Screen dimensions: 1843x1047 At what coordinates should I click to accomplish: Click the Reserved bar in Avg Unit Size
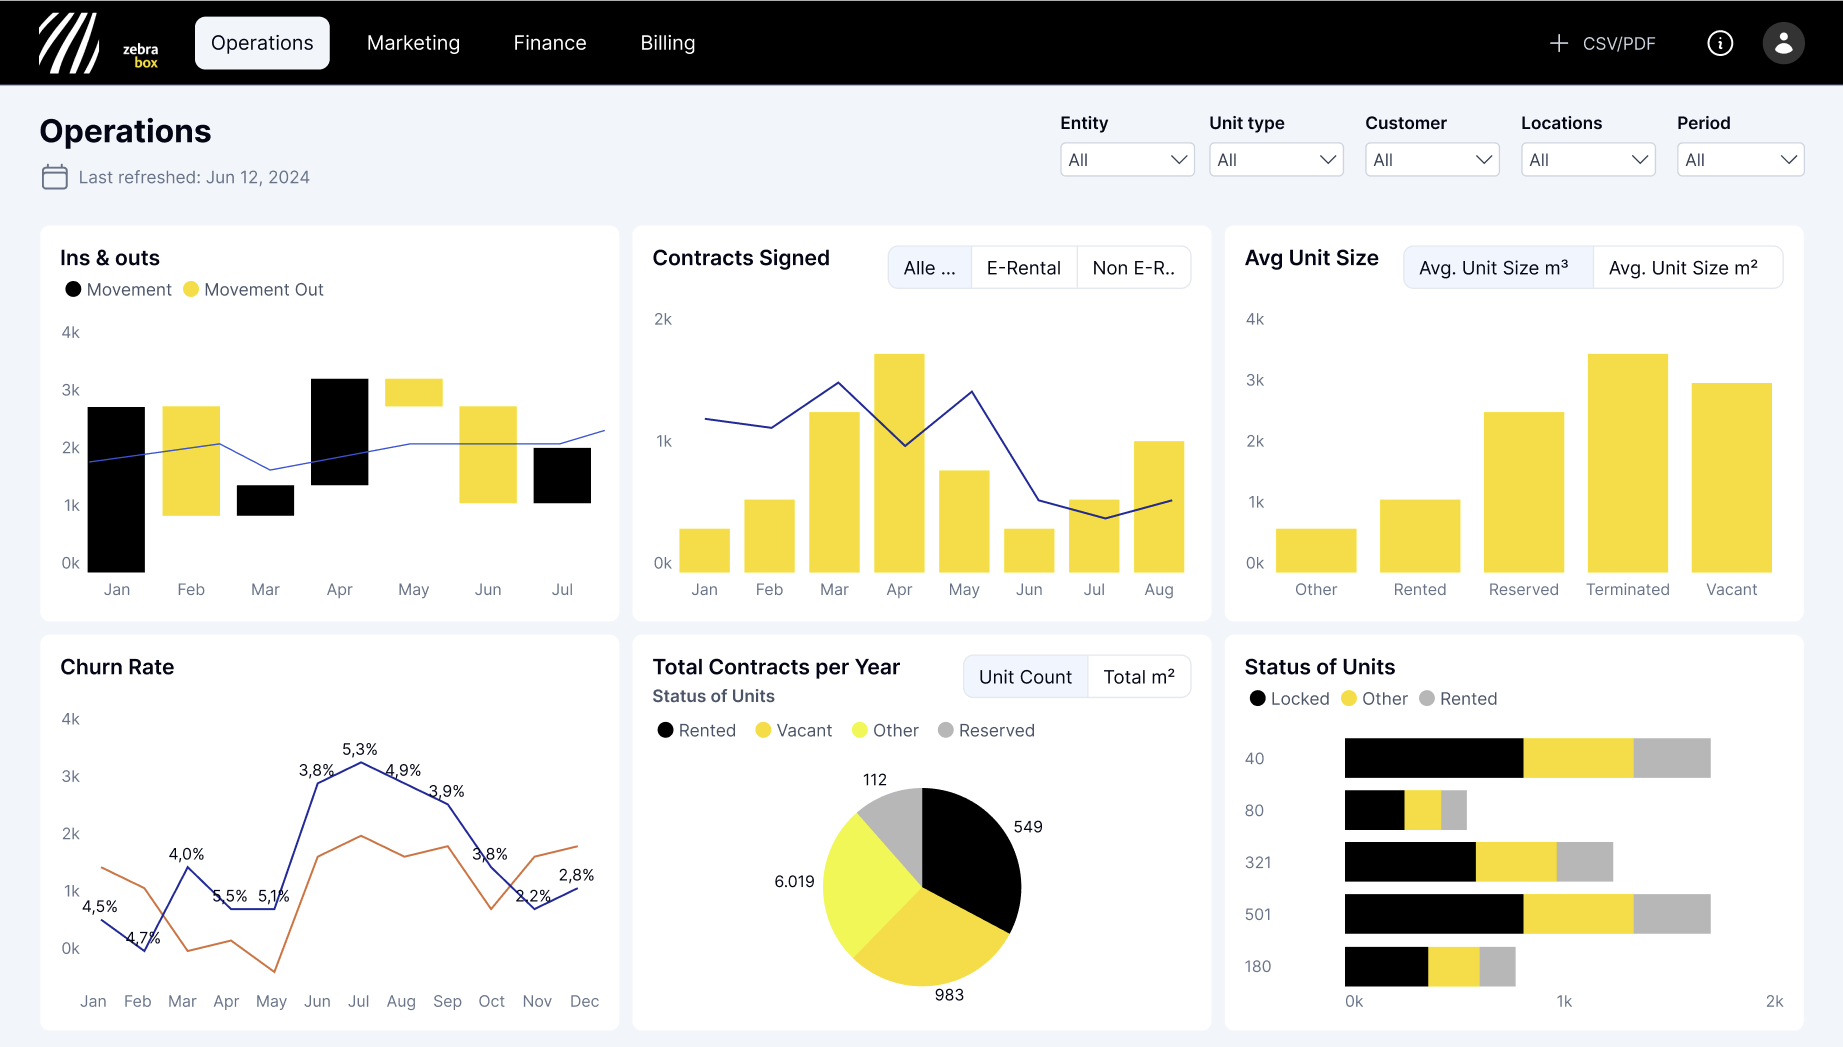[x=1524, y=492]
